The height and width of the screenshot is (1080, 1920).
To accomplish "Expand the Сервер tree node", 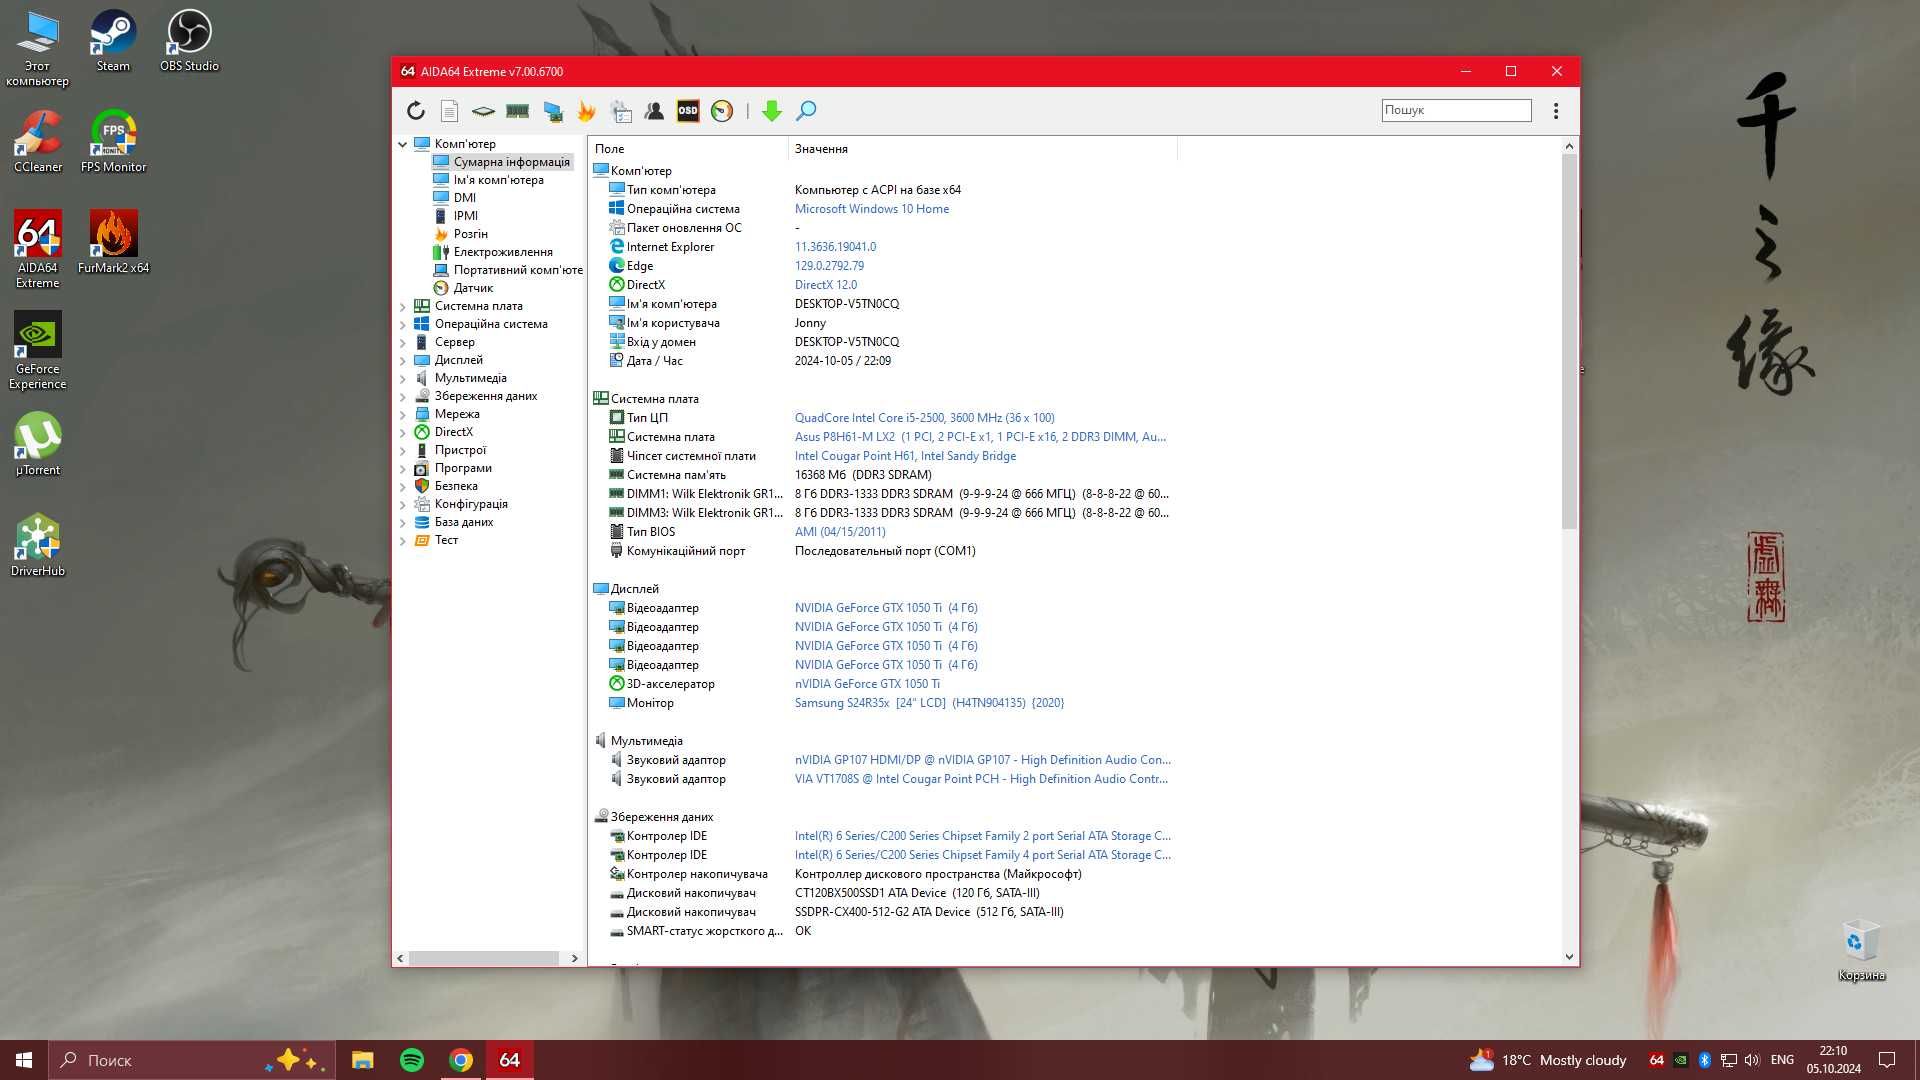I will click(403, 342).
